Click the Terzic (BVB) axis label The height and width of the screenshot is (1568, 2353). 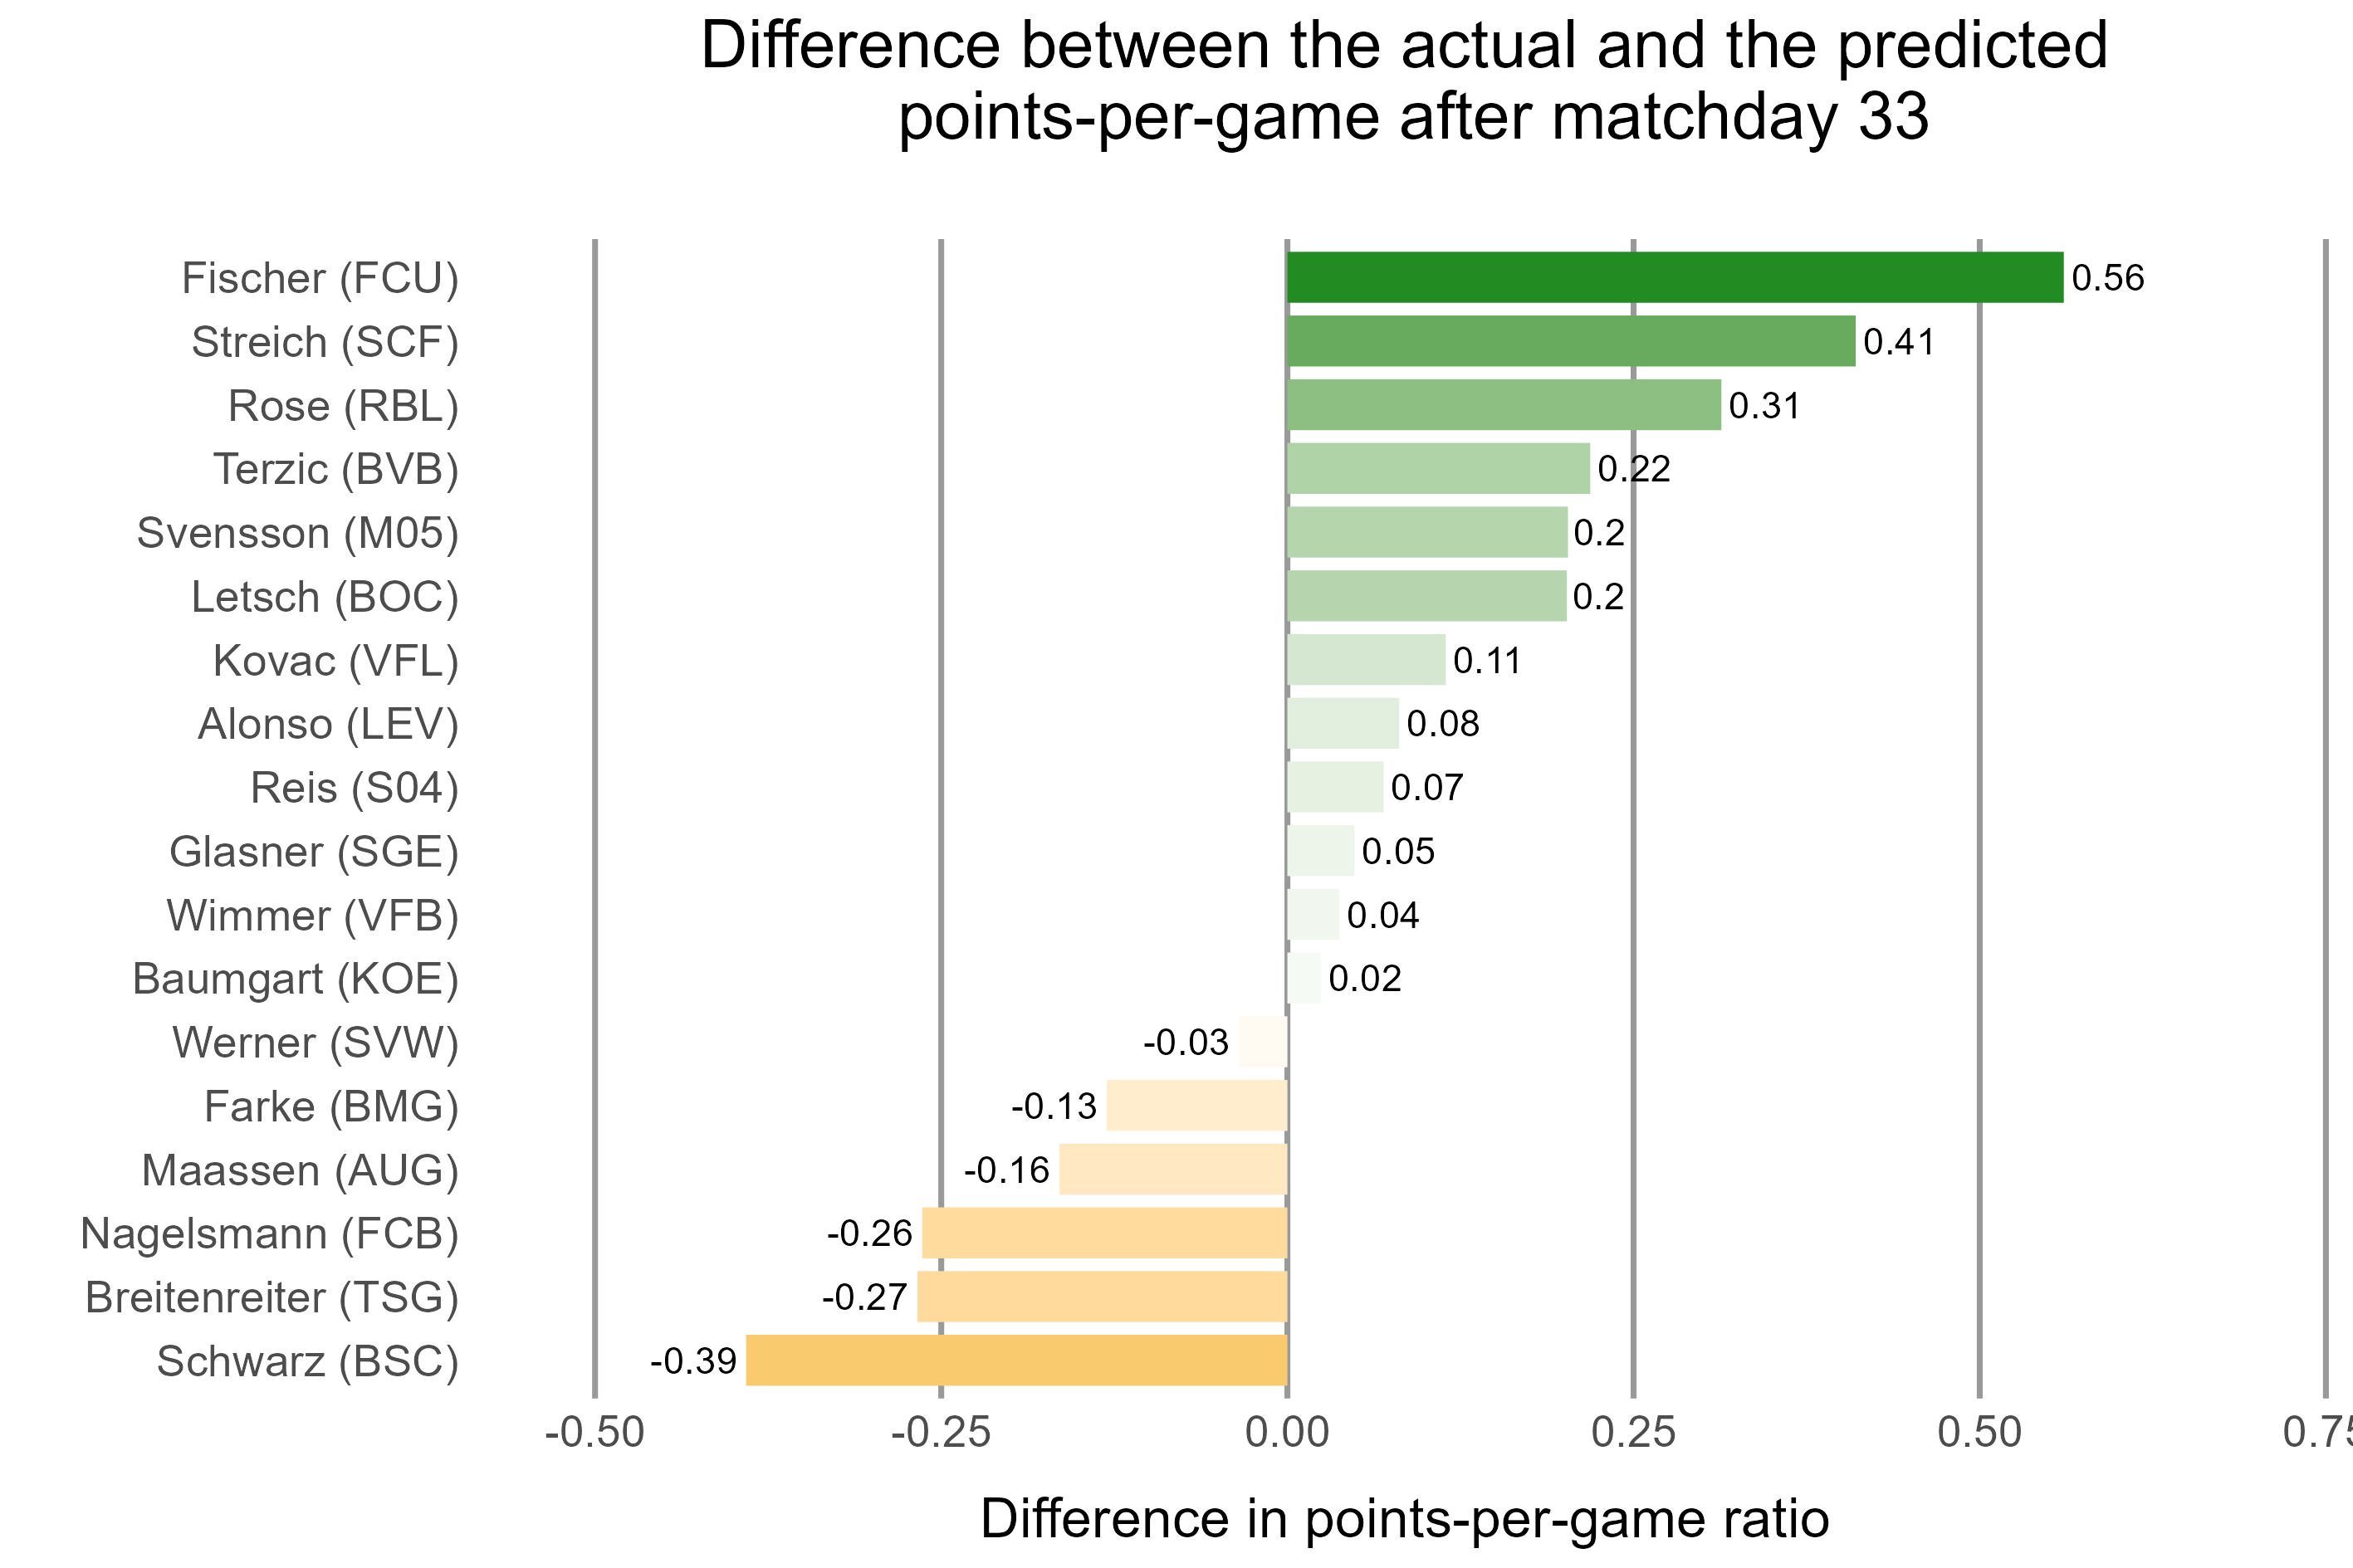(336, 469)
